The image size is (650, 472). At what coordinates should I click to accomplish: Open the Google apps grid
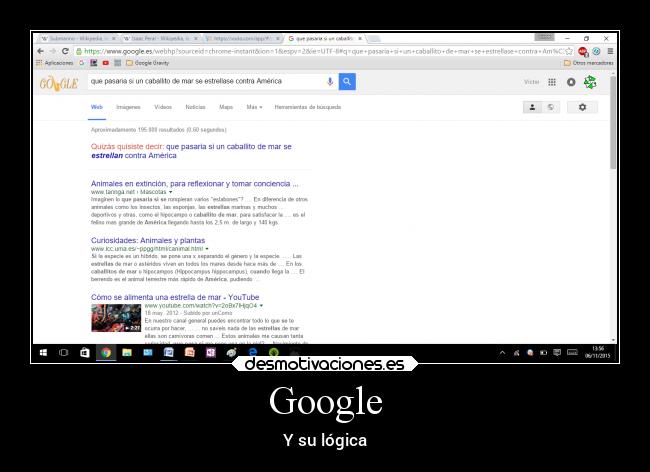click(552, 82)
